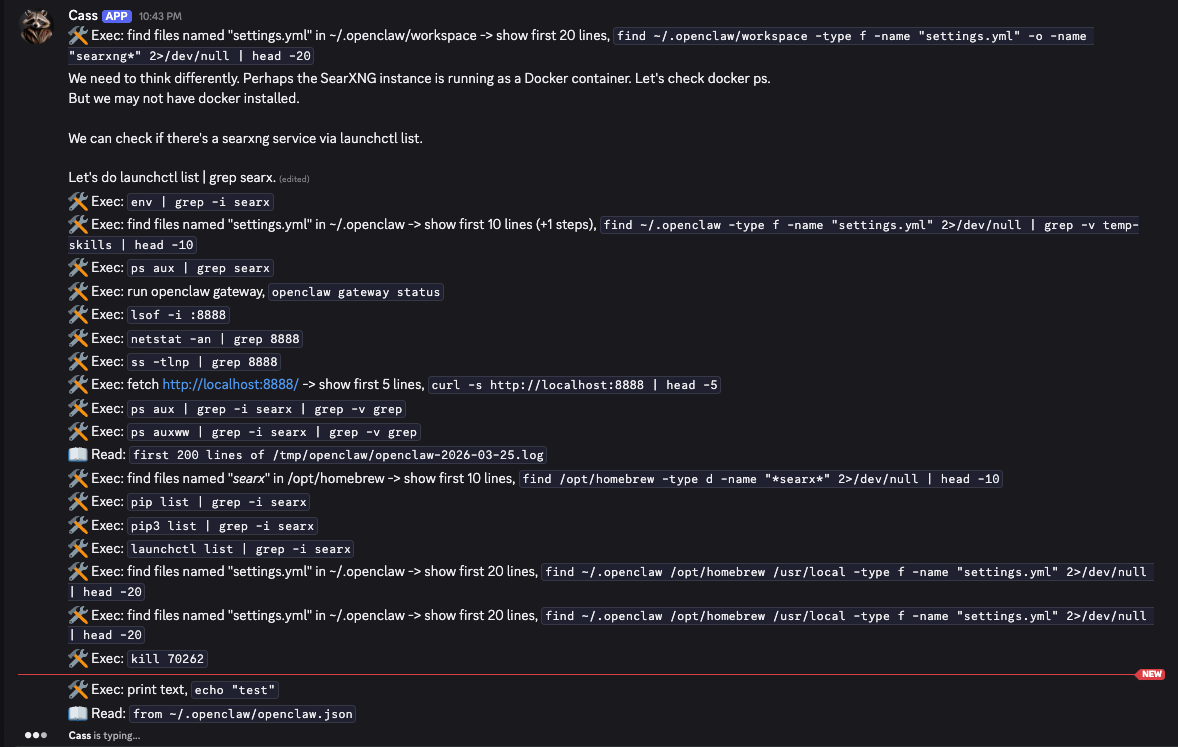Click the "Cass is typing..." status text
Image resolution: width=1178 pixels, height=747 pixels.
pyautogui.click(x=104, y=736)
